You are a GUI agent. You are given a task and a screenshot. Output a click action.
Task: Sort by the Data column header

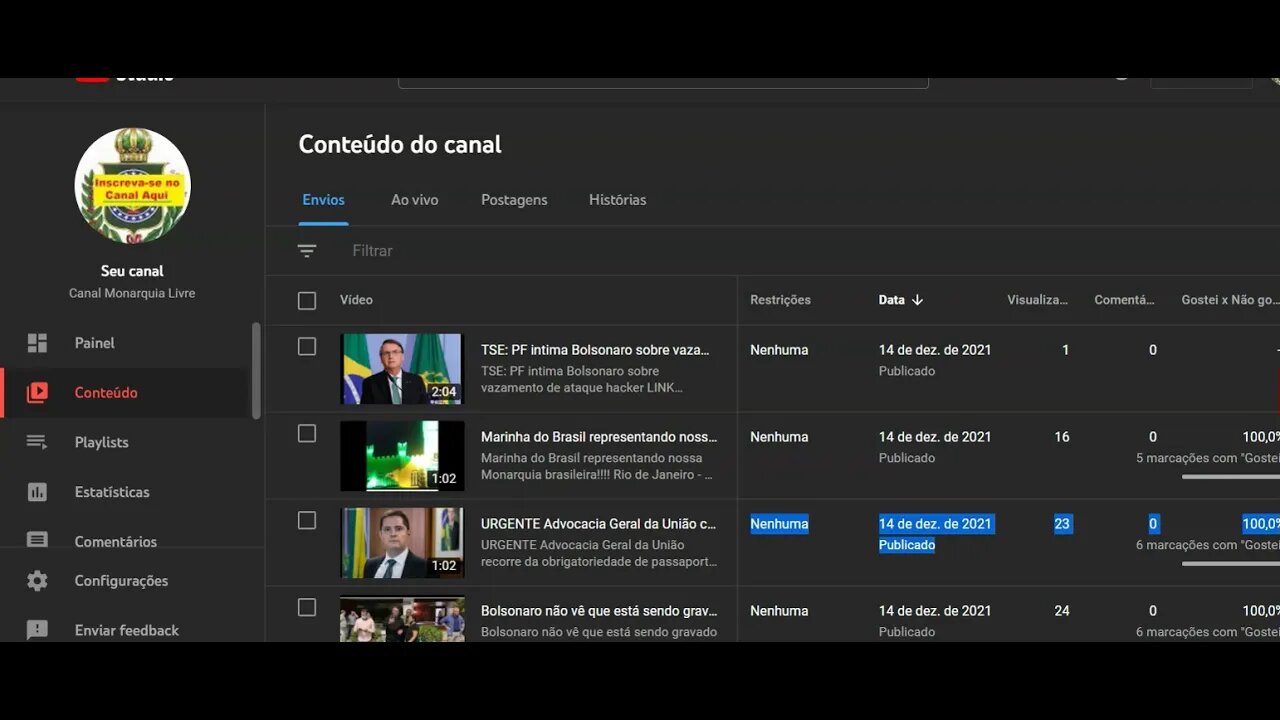891,300
